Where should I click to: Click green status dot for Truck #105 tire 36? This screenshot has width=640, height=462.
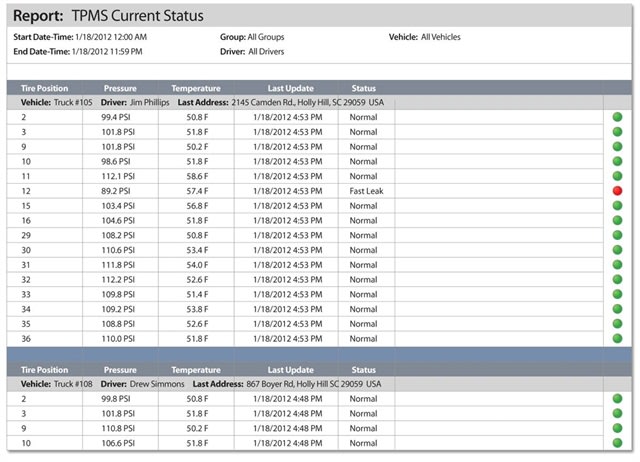pyautogui.click(x=617, y=340)
